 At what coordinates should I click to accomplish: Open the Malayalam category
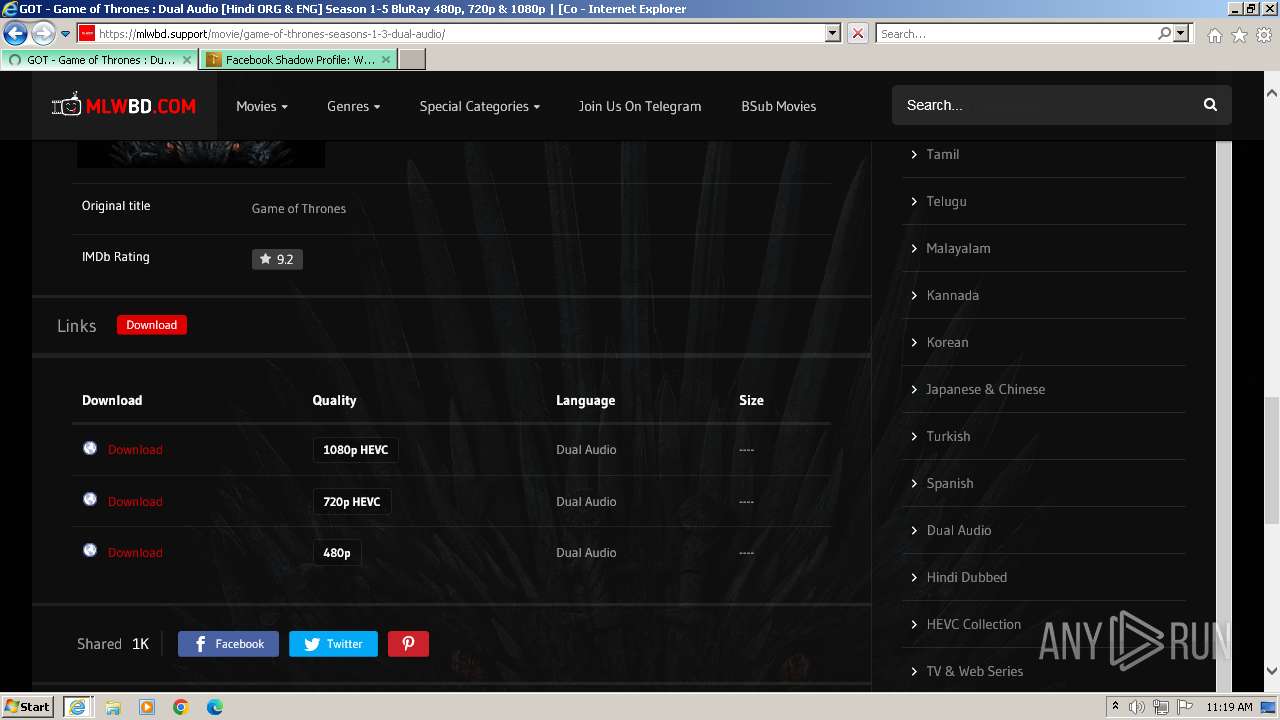click(x=958, y=248)
